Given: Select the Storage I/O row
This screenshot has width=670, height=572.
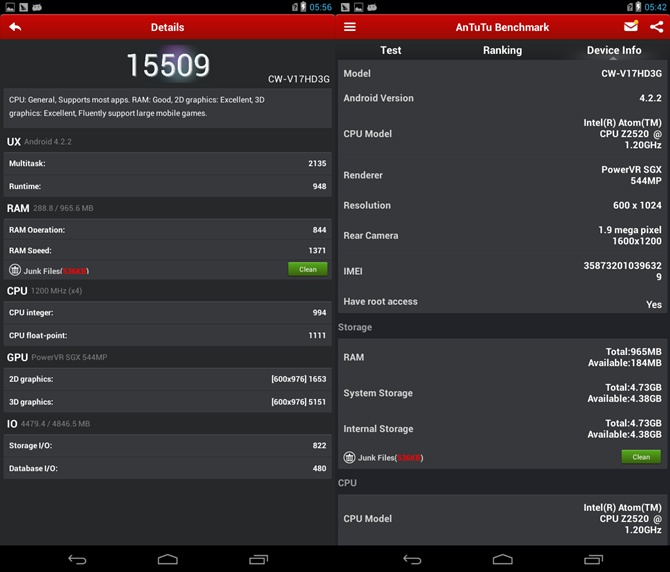Looking at the screenshot, I should [x=168, y=445].
